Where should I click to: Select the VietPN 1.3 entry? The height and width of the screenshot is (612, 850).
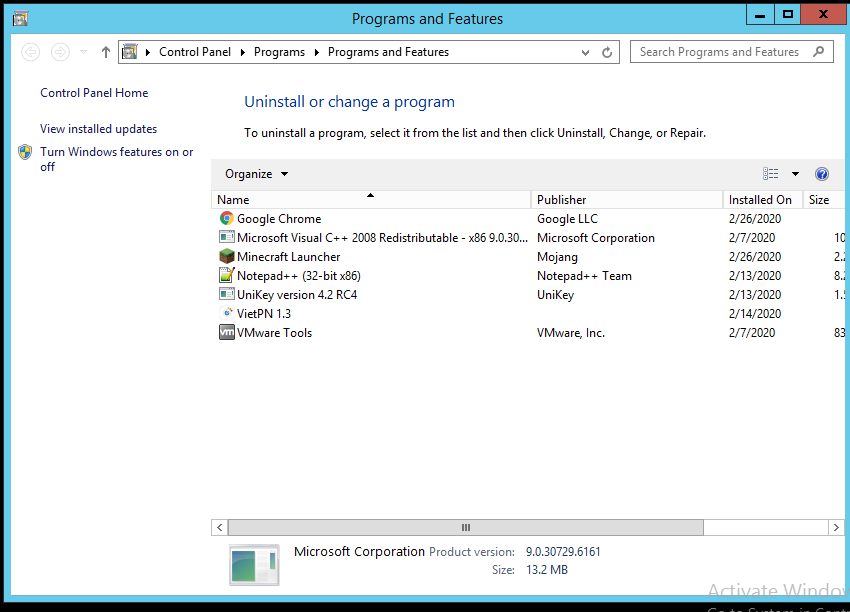264,313
